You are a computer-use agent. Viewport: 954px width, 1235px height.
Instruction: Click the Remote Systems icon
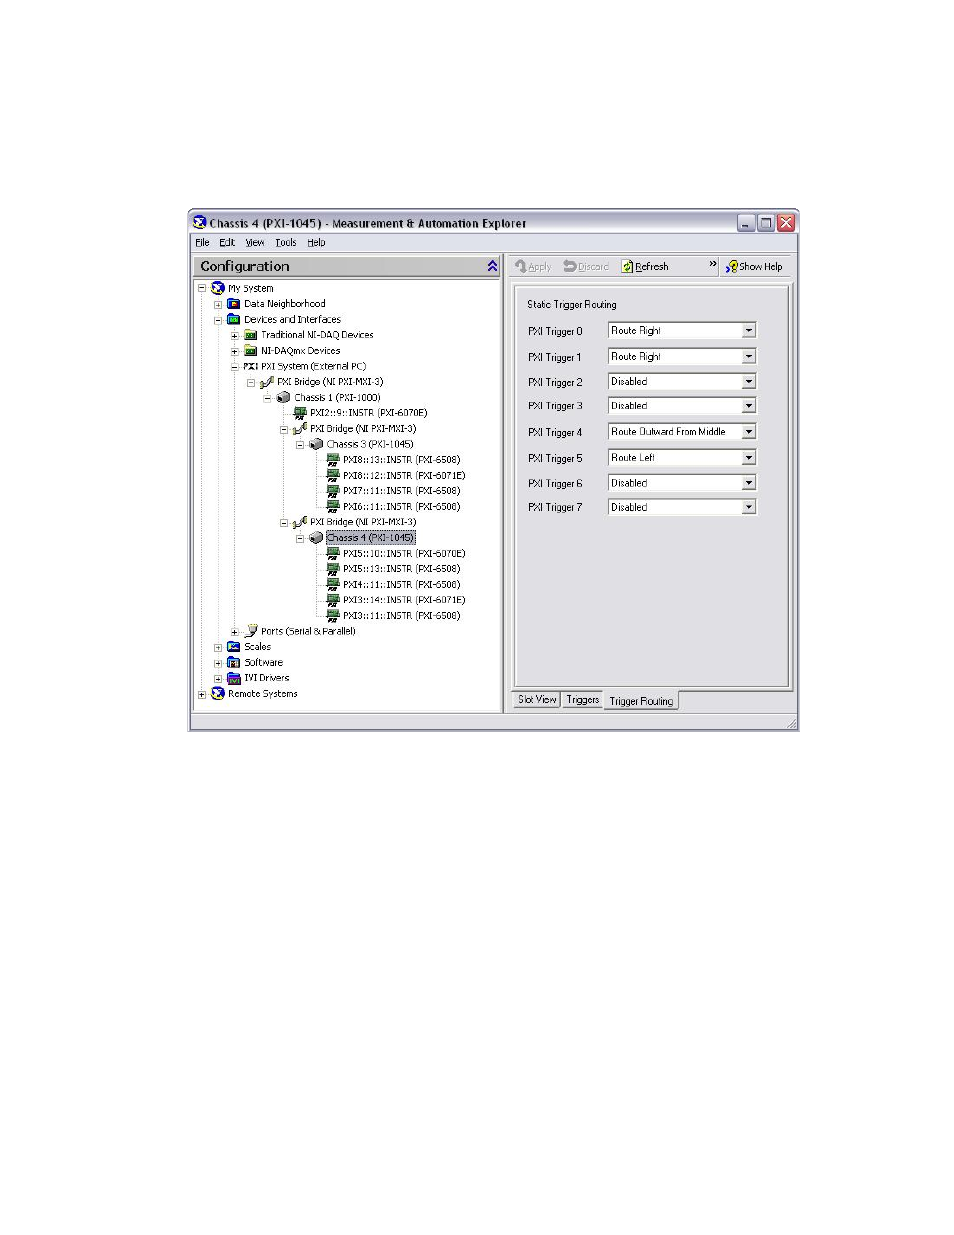tap(218, 693)
